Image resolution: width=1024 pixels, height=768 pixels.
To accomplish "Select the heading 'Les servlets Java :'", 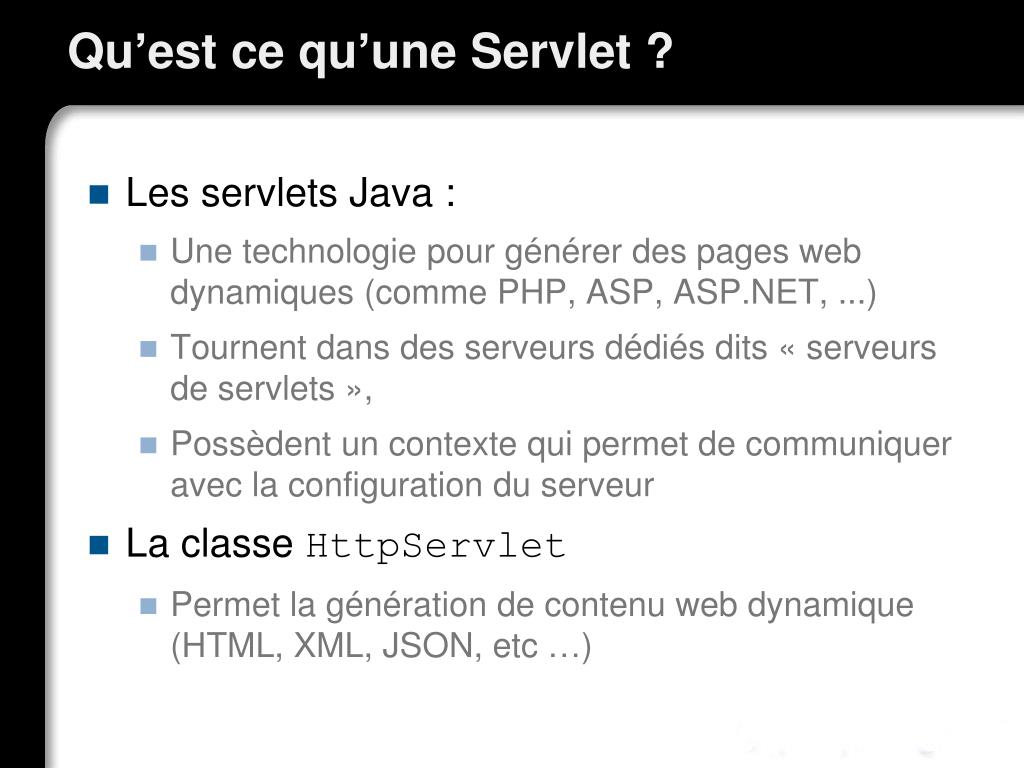I will (291, 193).
